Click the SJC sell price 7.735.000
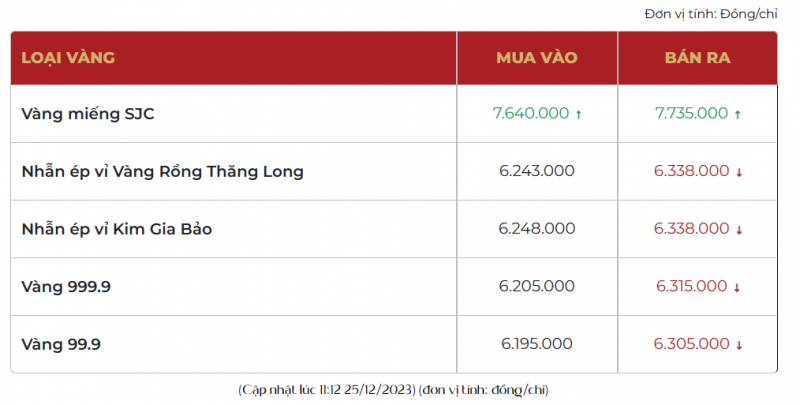This screenshot has height=405, width=800. [691, 114]
